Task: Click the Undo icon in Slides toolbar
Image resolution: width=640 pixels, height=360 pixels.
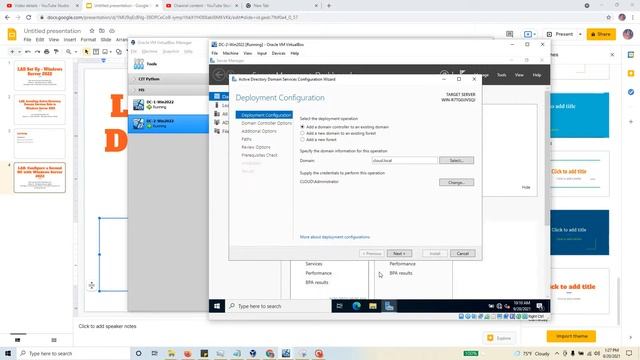Action: point(27,52)
